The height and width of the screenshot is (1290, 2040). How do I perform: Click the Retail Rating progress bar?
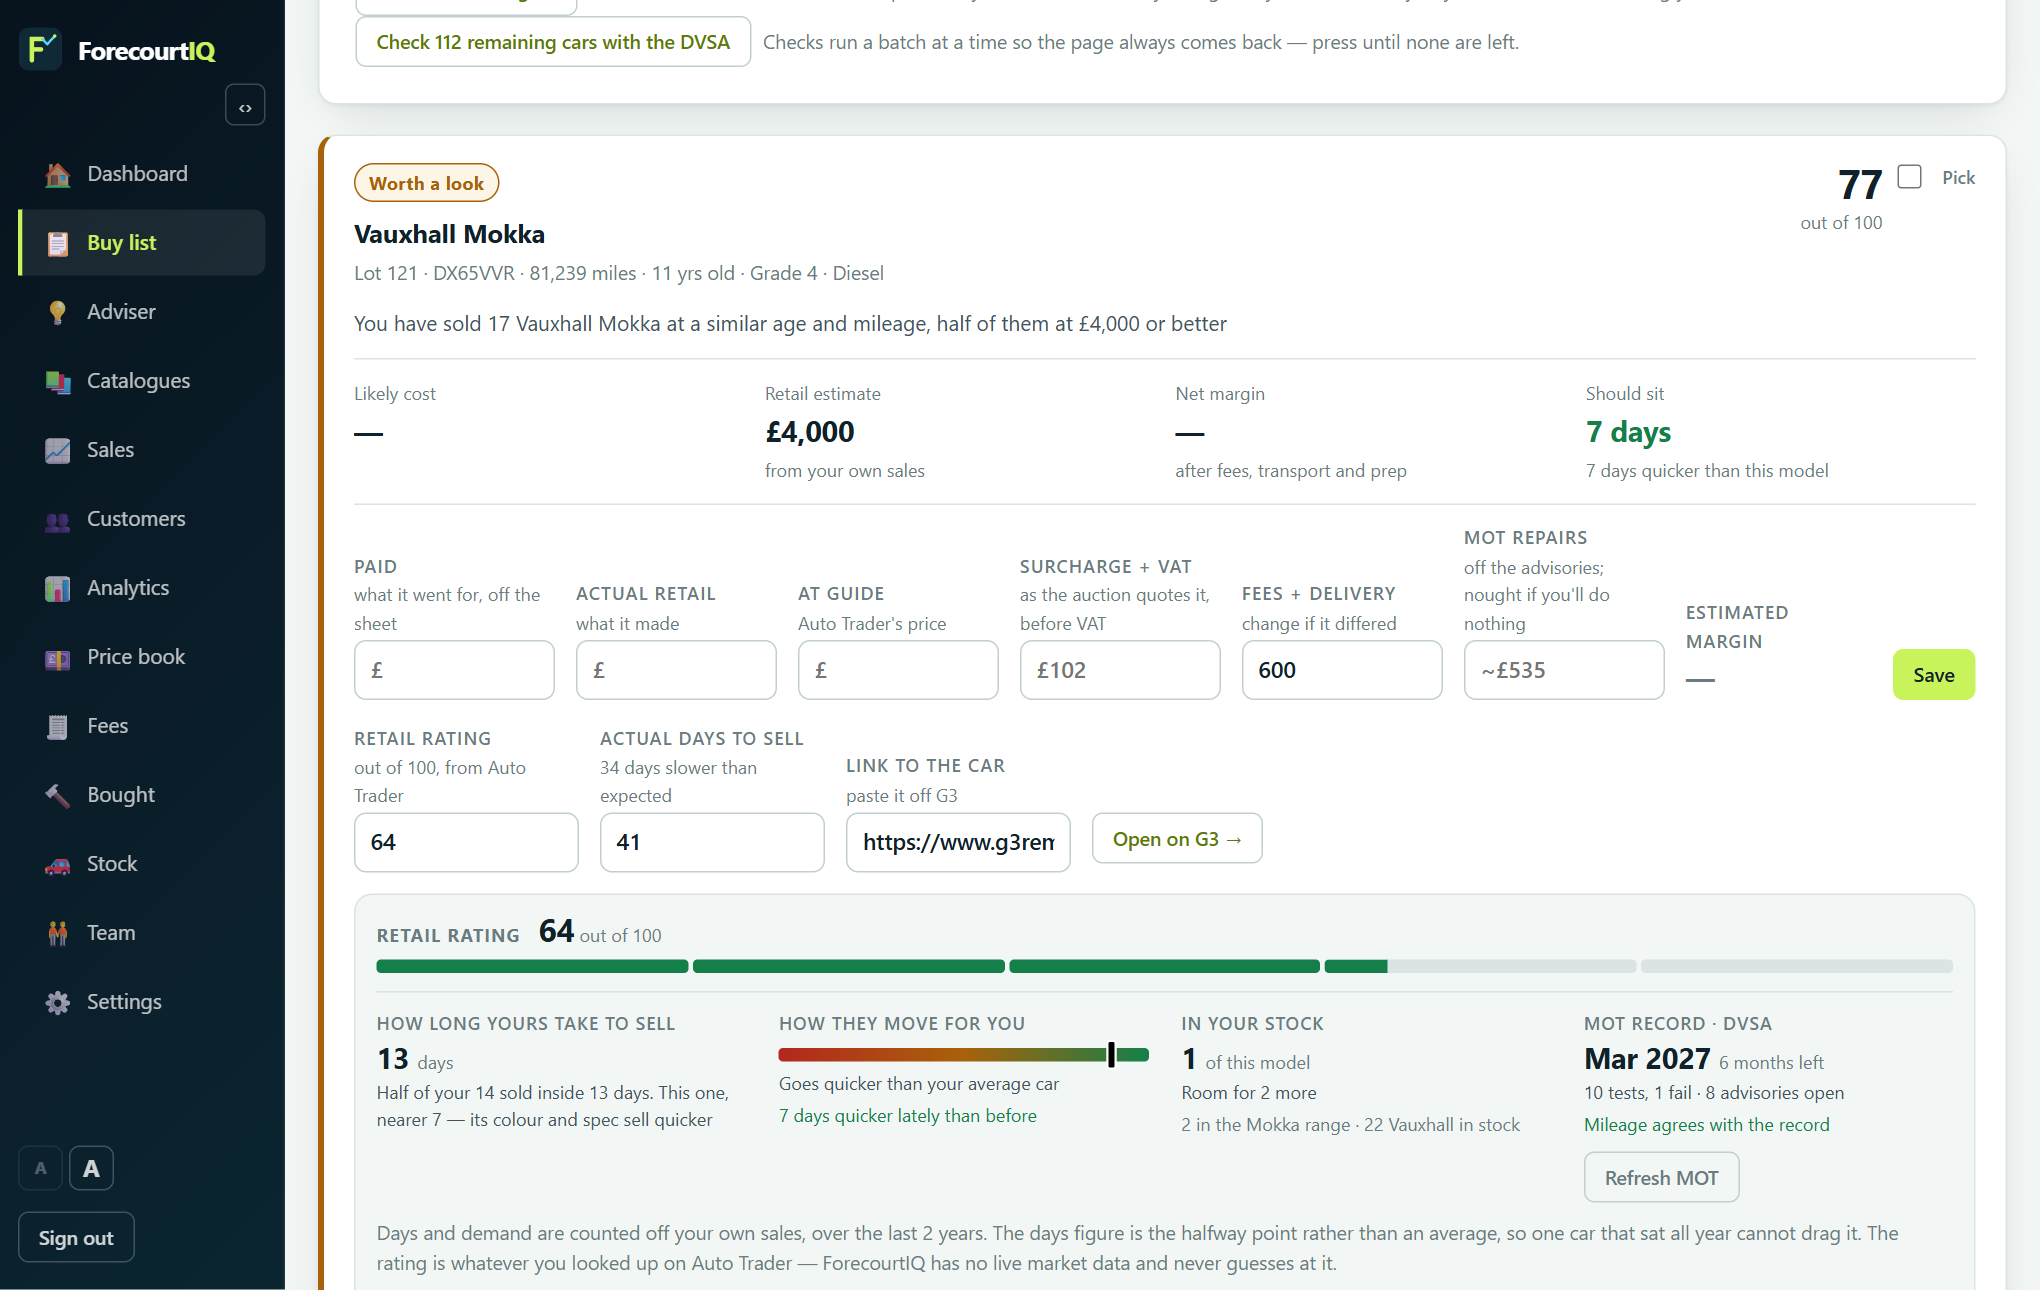click(1164, 966)
